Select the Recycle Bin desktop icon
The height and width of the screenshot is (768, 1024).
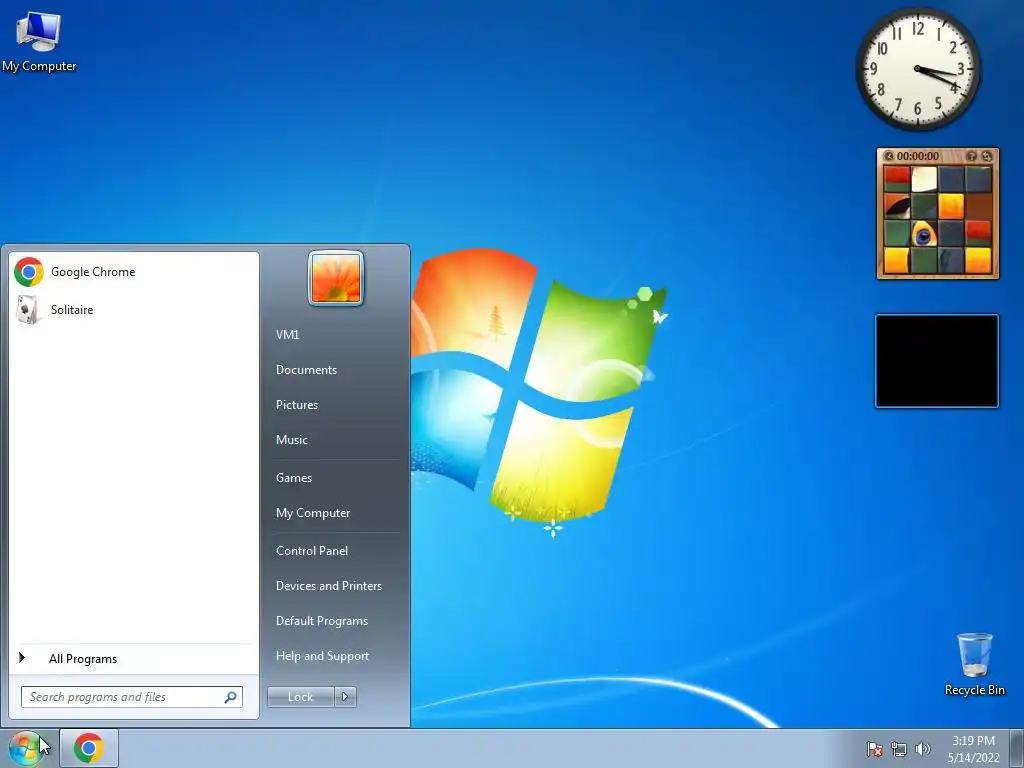[x=974, y=664]
